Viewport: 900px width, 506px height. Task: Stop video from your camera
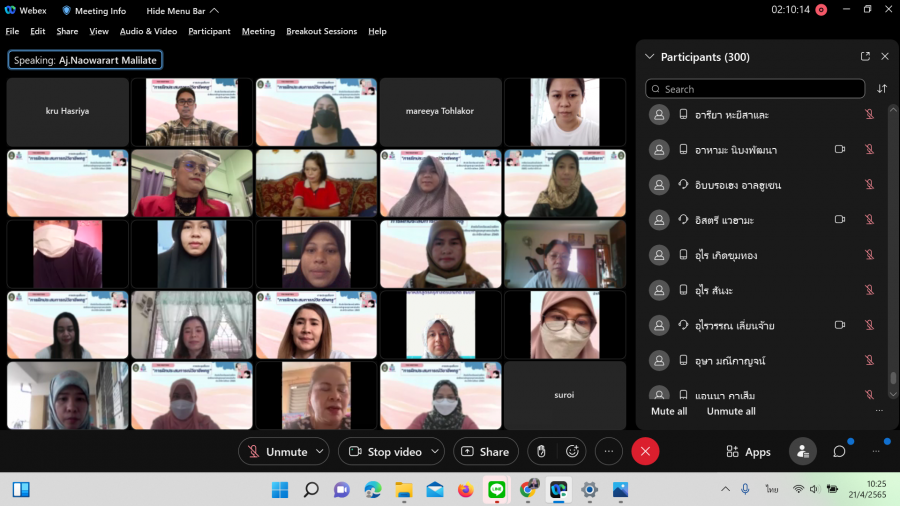(x=384, y=452)
